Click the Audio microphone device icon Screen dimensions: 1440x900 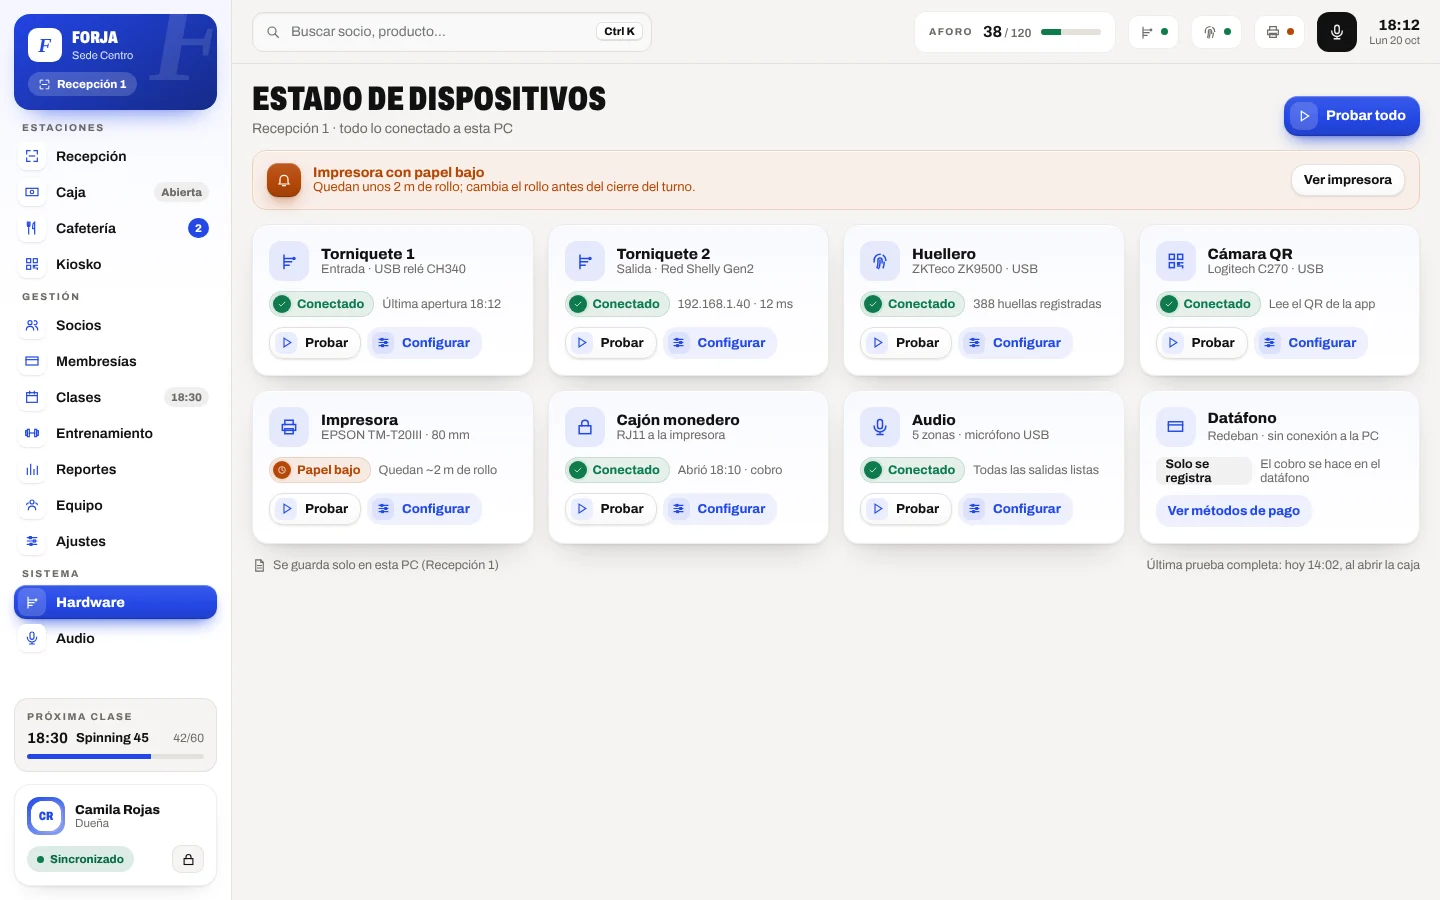pos(880,428)
